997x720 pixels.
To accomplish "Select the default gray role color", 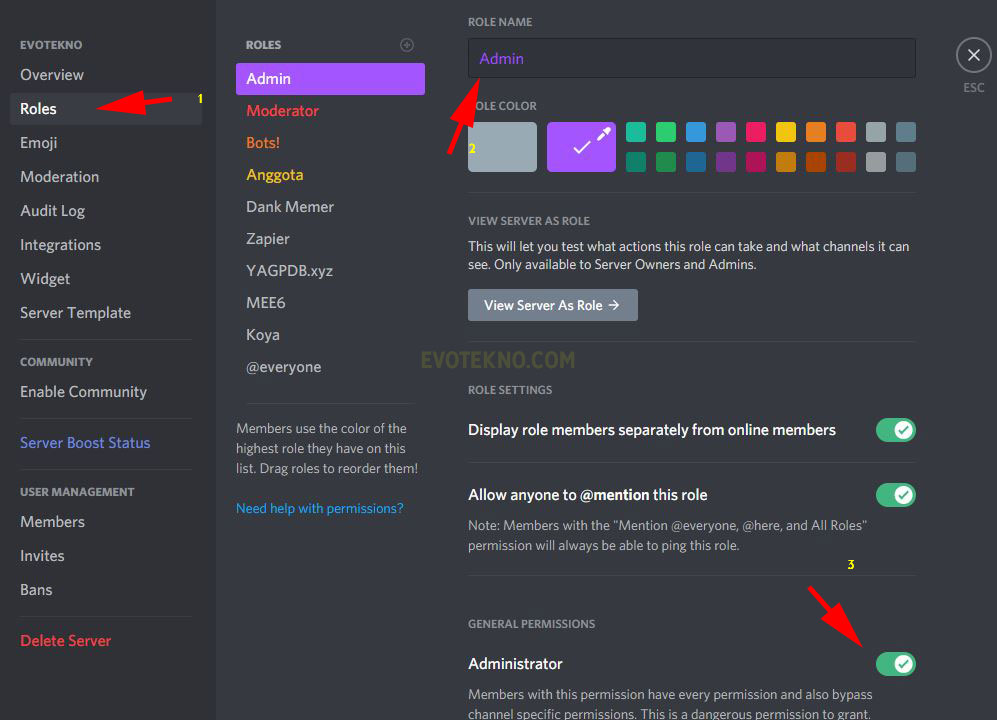I will 502,147.
